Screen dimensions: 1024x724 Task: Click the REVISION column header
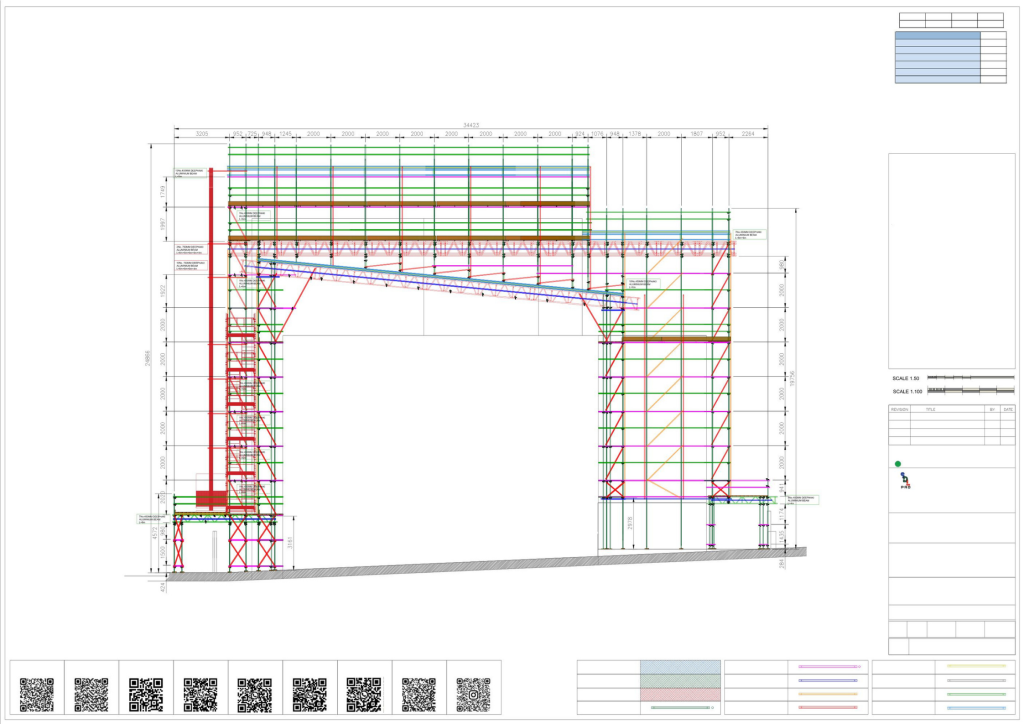tap(899, 409)
